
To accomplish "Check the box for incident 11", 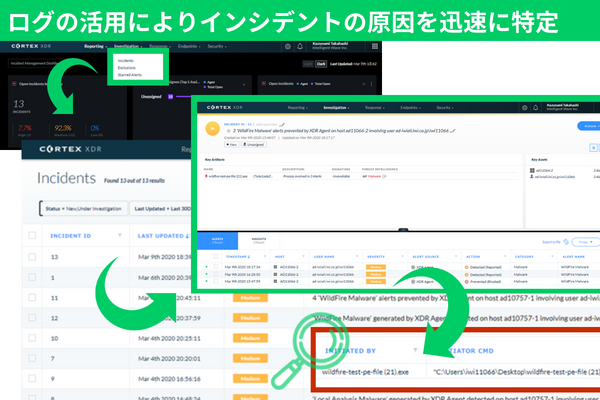I will coord(32,297).
